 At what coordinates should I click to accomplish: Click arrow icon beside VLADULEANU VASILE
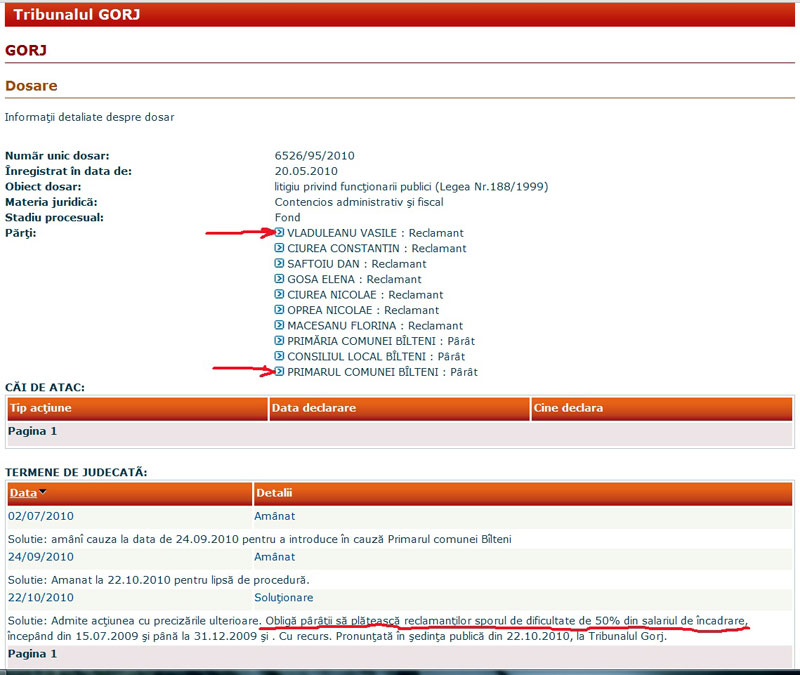pos(279,233)
